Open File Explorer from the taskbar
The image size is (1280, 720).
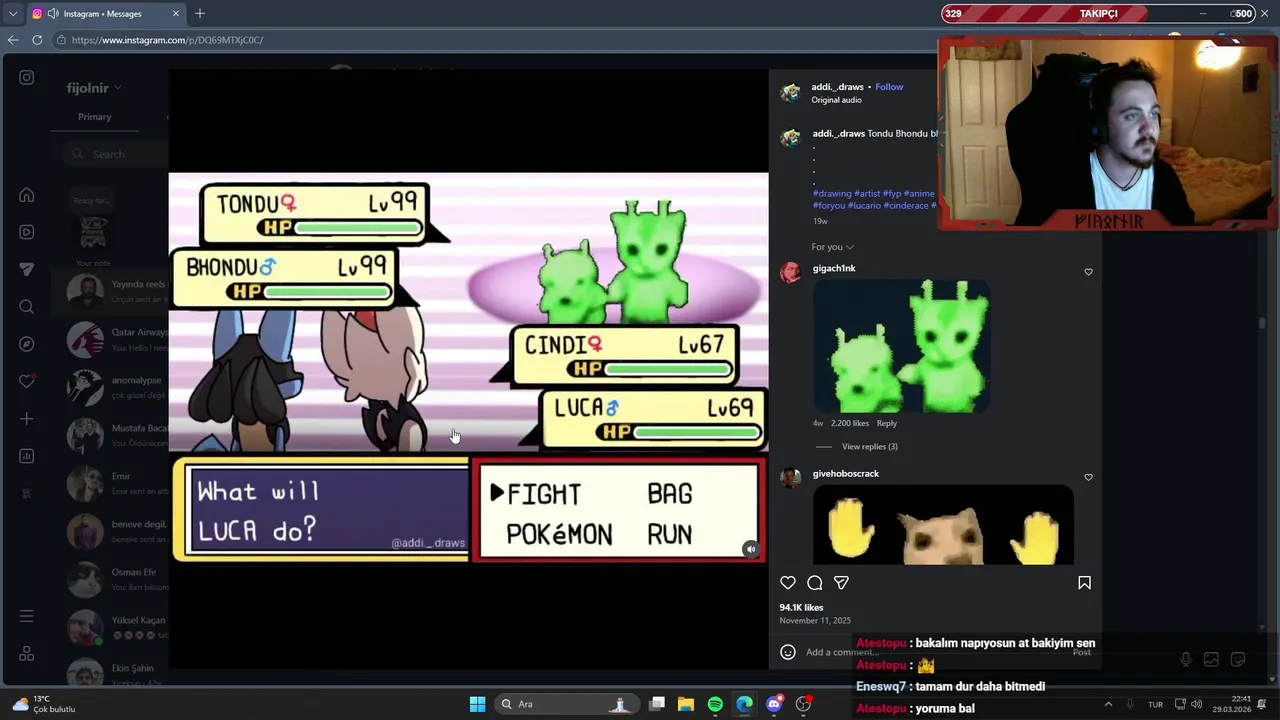pos(686,704)
